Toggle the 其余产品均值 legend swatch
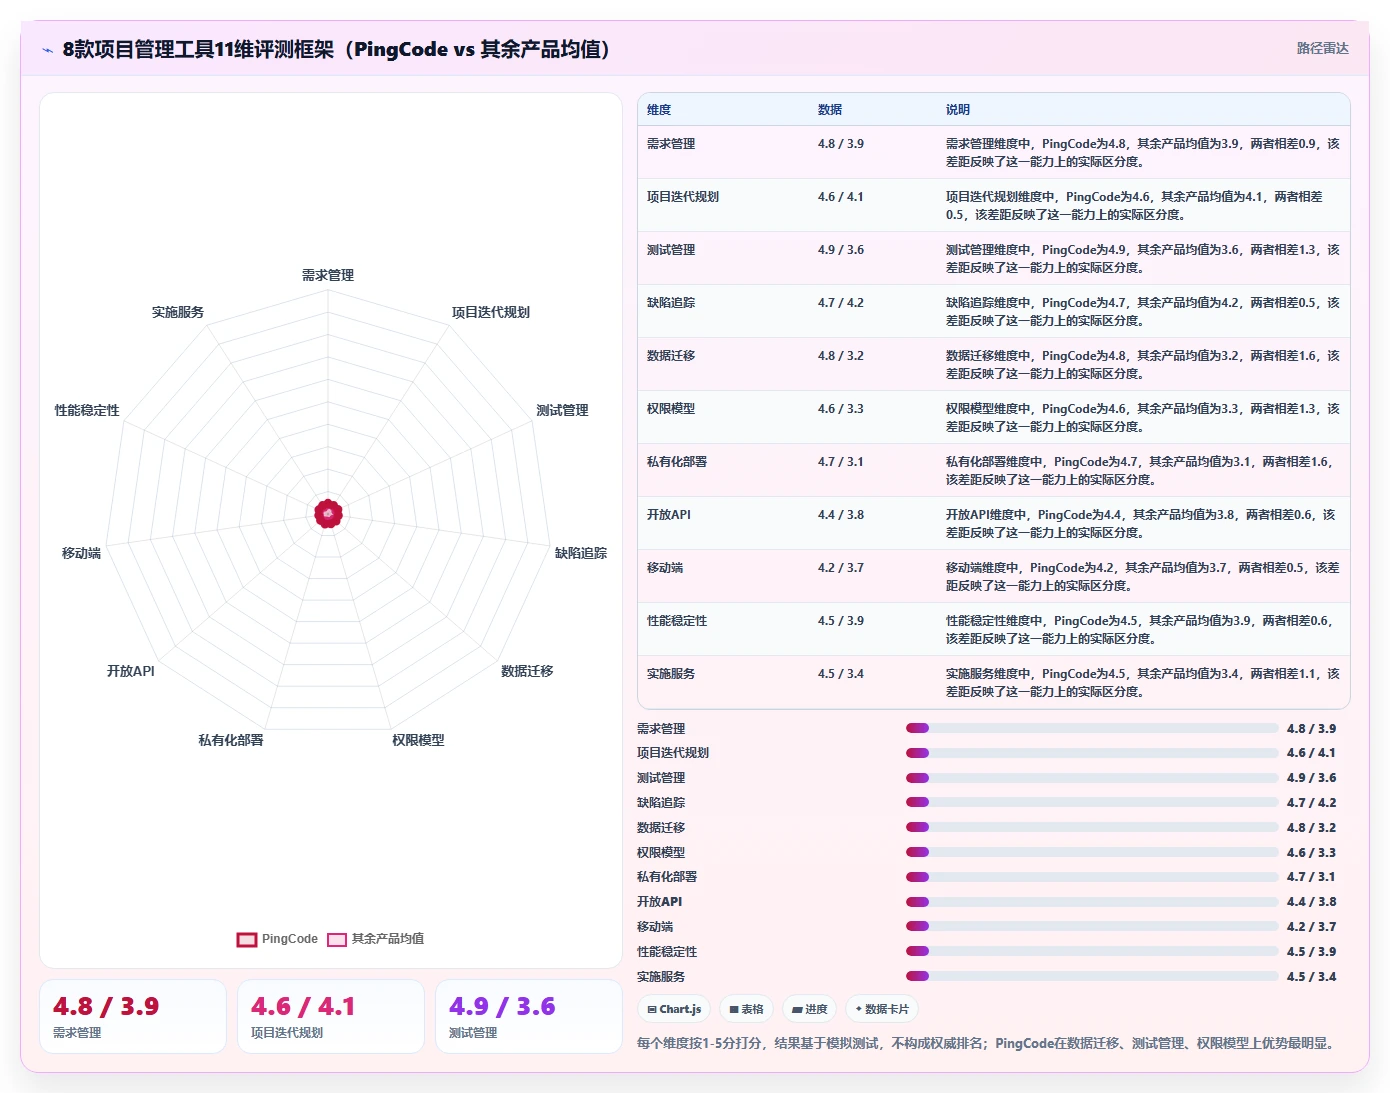 pyautogui.click(x=337, y=939)
